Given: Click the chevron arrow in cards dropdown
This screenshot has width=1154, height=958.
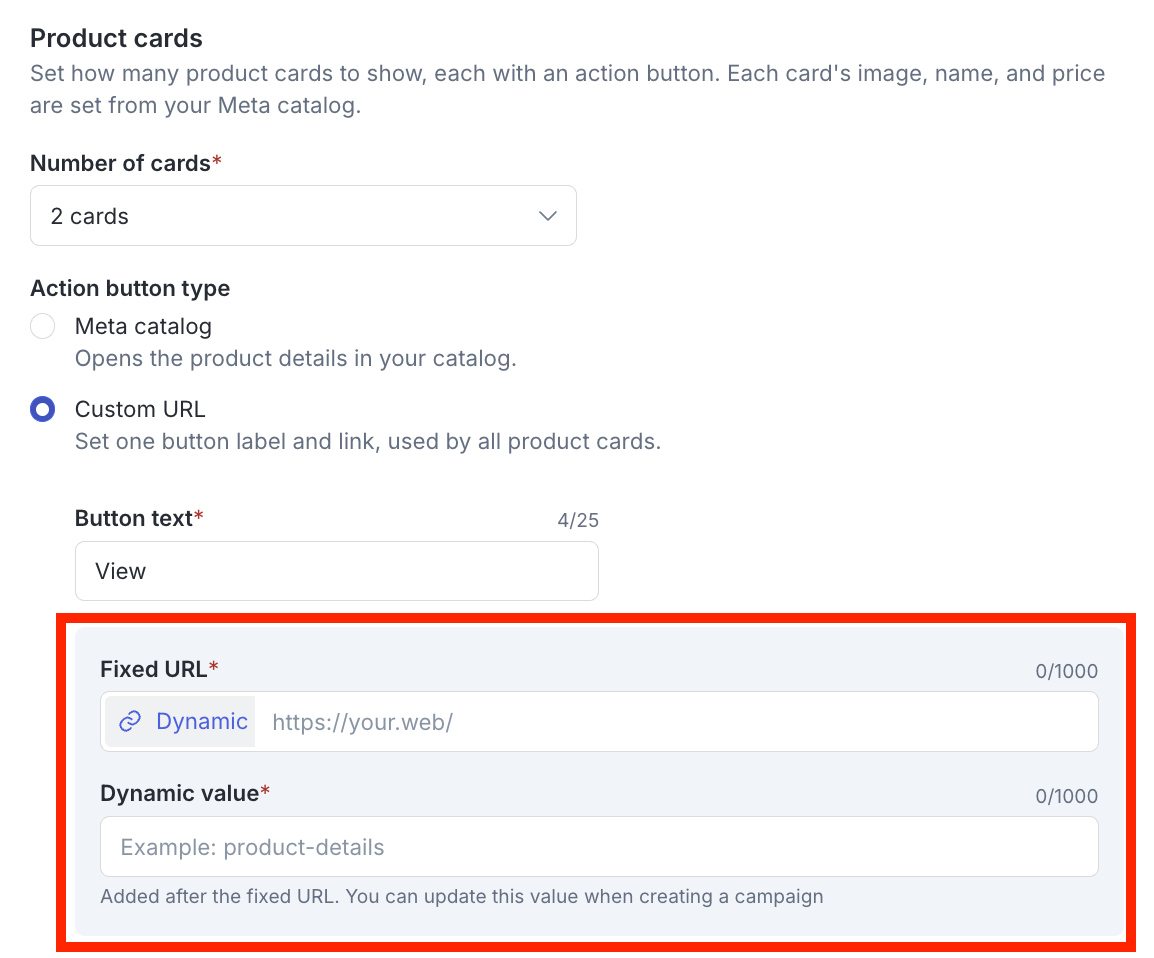Looking at the screenshot, I should click(548, 216).
